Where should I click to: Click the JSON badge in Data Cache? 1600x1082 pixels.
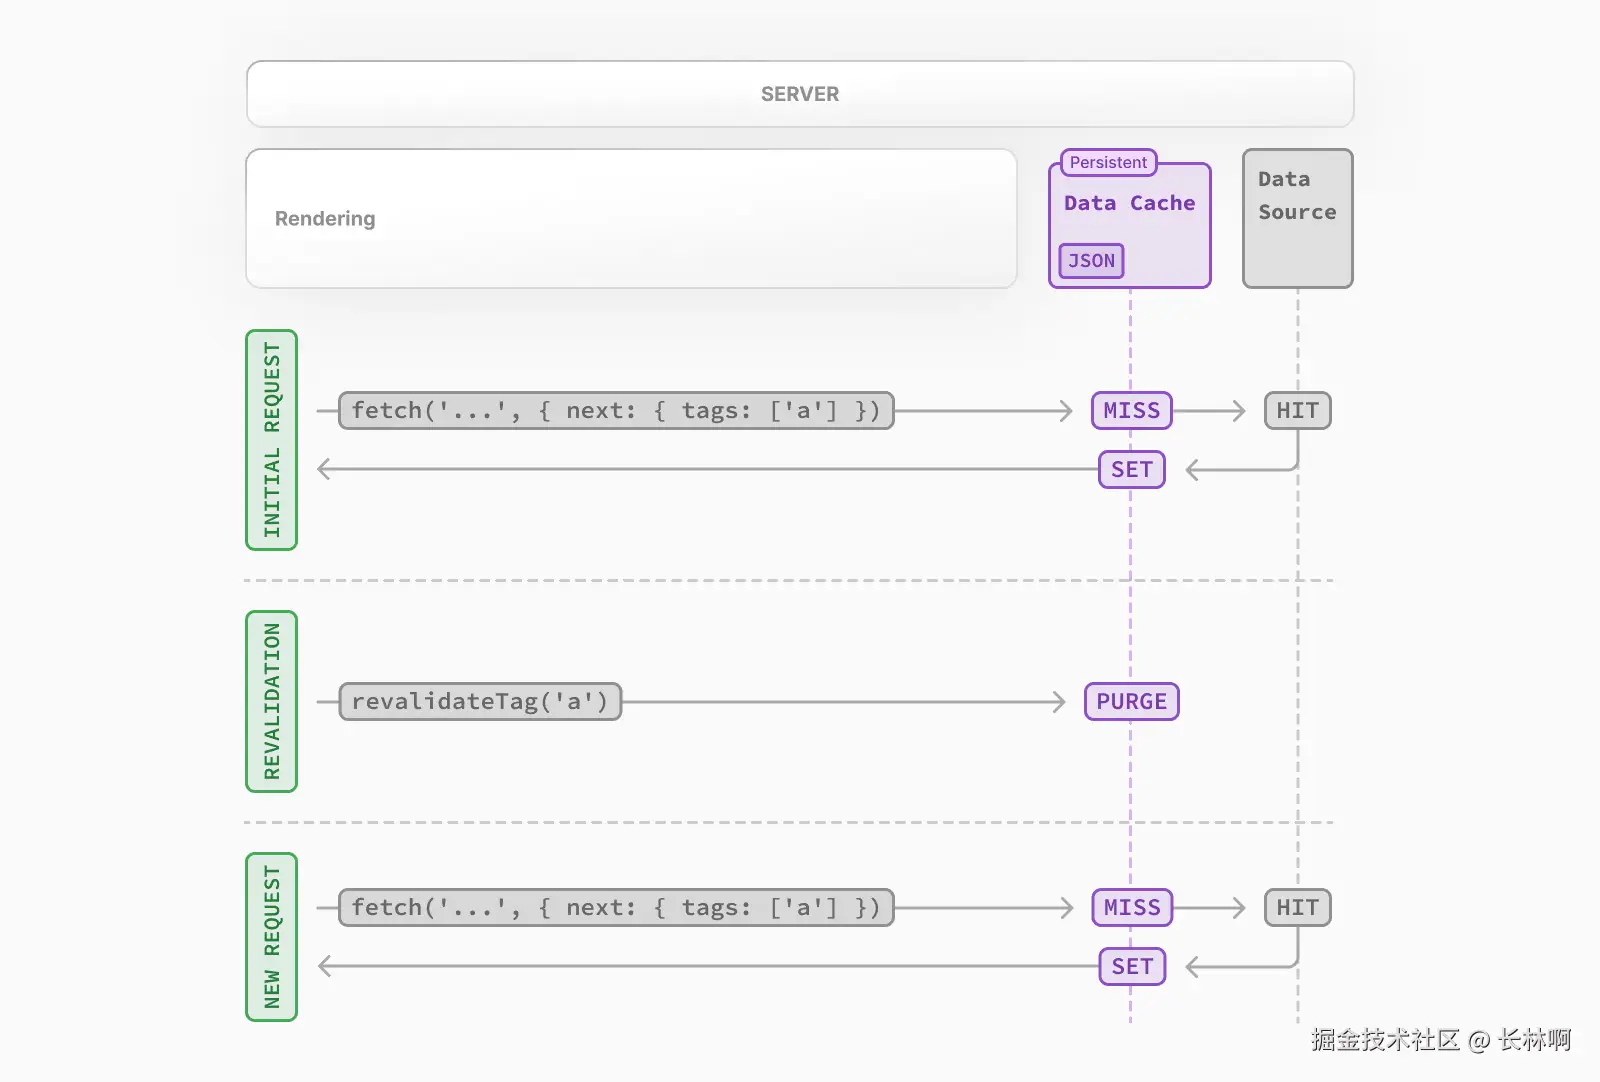pos(1091,261)
